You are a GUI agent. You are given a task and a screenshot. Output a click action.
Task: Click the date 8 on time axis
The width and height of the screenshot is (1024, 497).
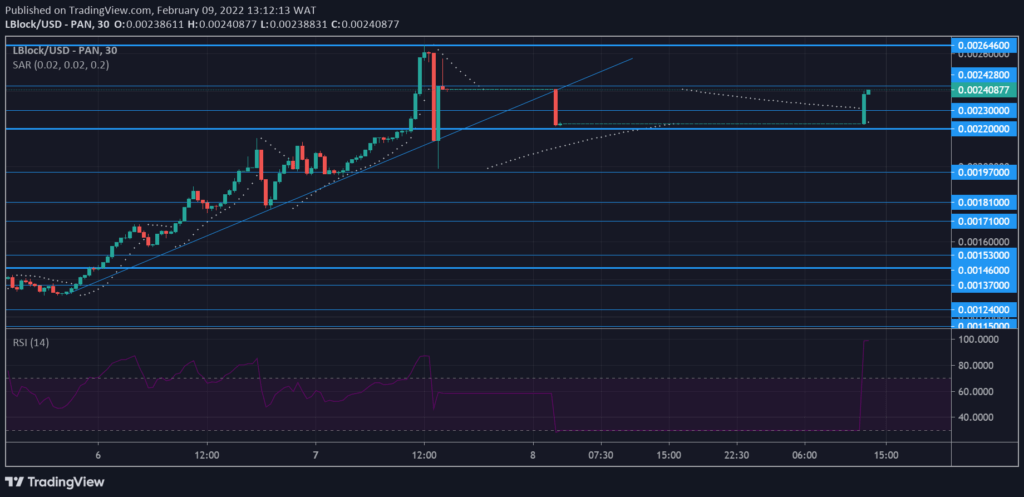coord(533,455)
